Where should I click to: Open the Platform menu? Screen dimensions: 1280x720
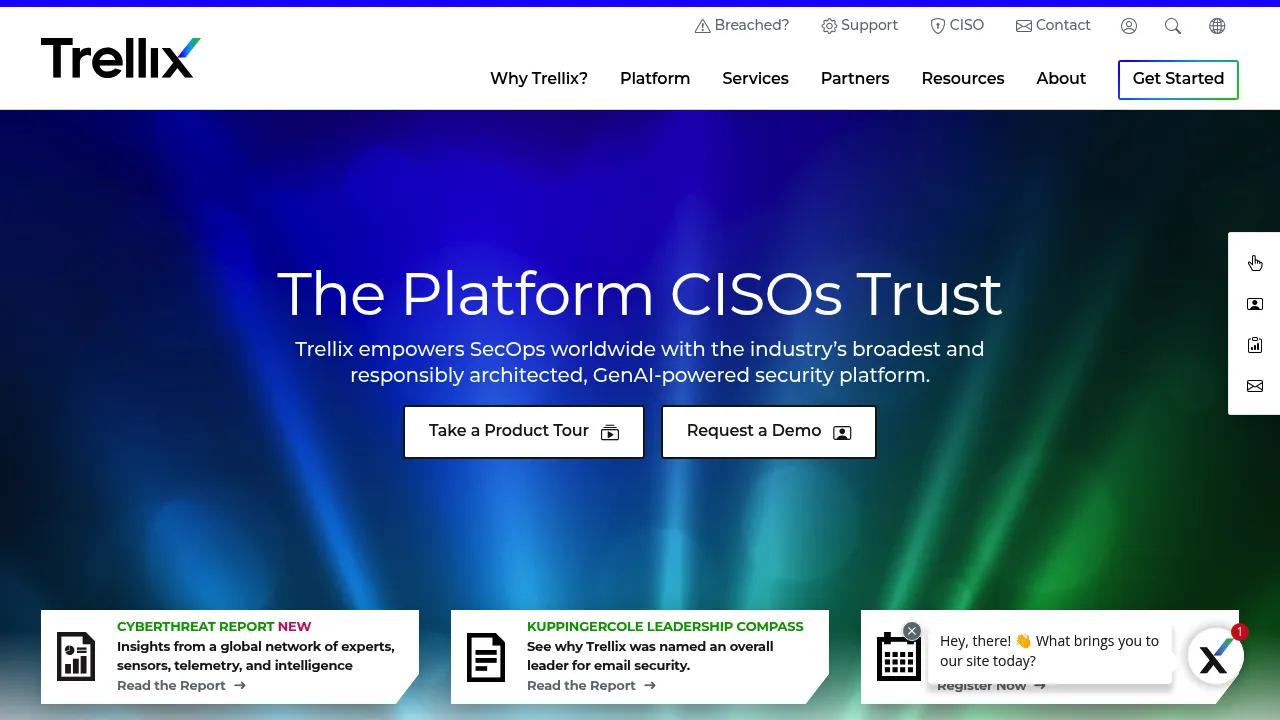(x=655, y=79)
